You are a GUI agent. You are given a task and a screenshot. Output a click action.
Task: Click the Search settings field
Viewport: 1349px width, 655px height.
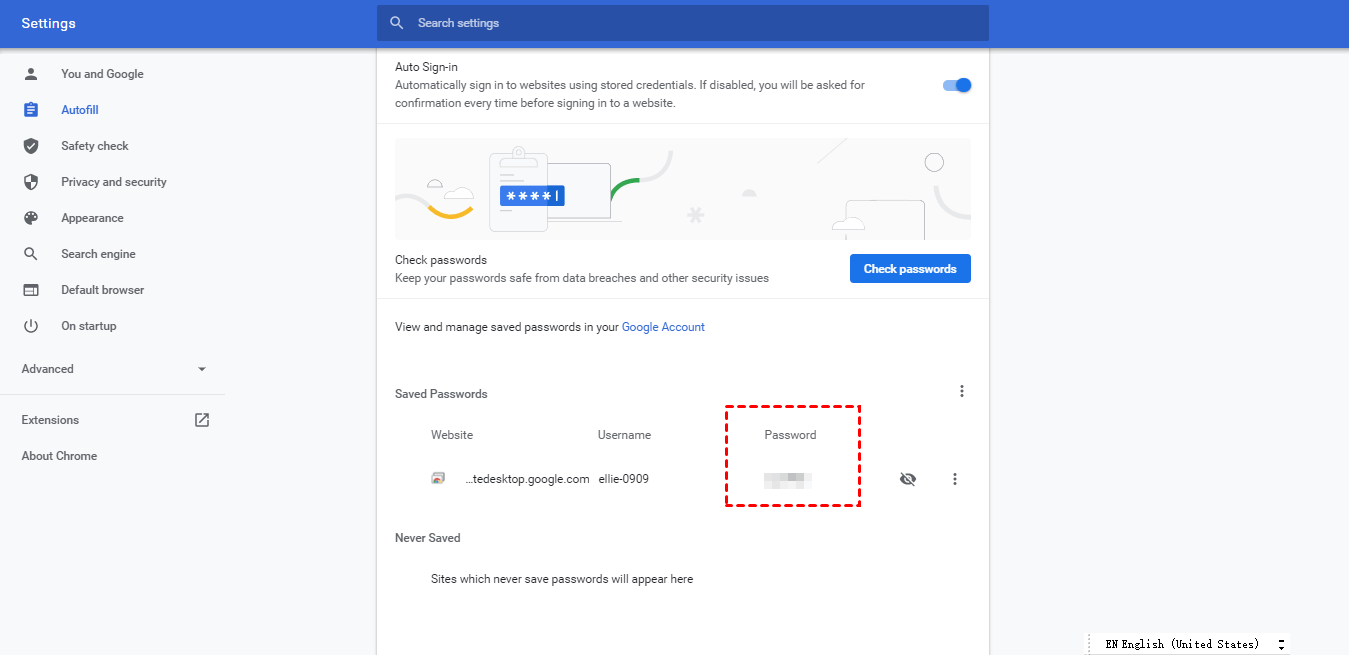click(683, 23)
